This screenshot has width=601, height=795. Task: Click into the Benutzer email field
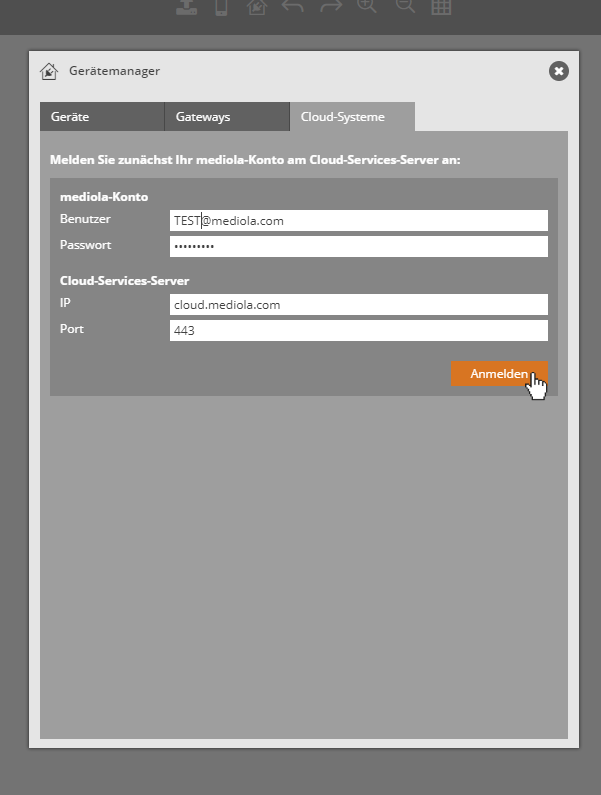tap(359, 221)
